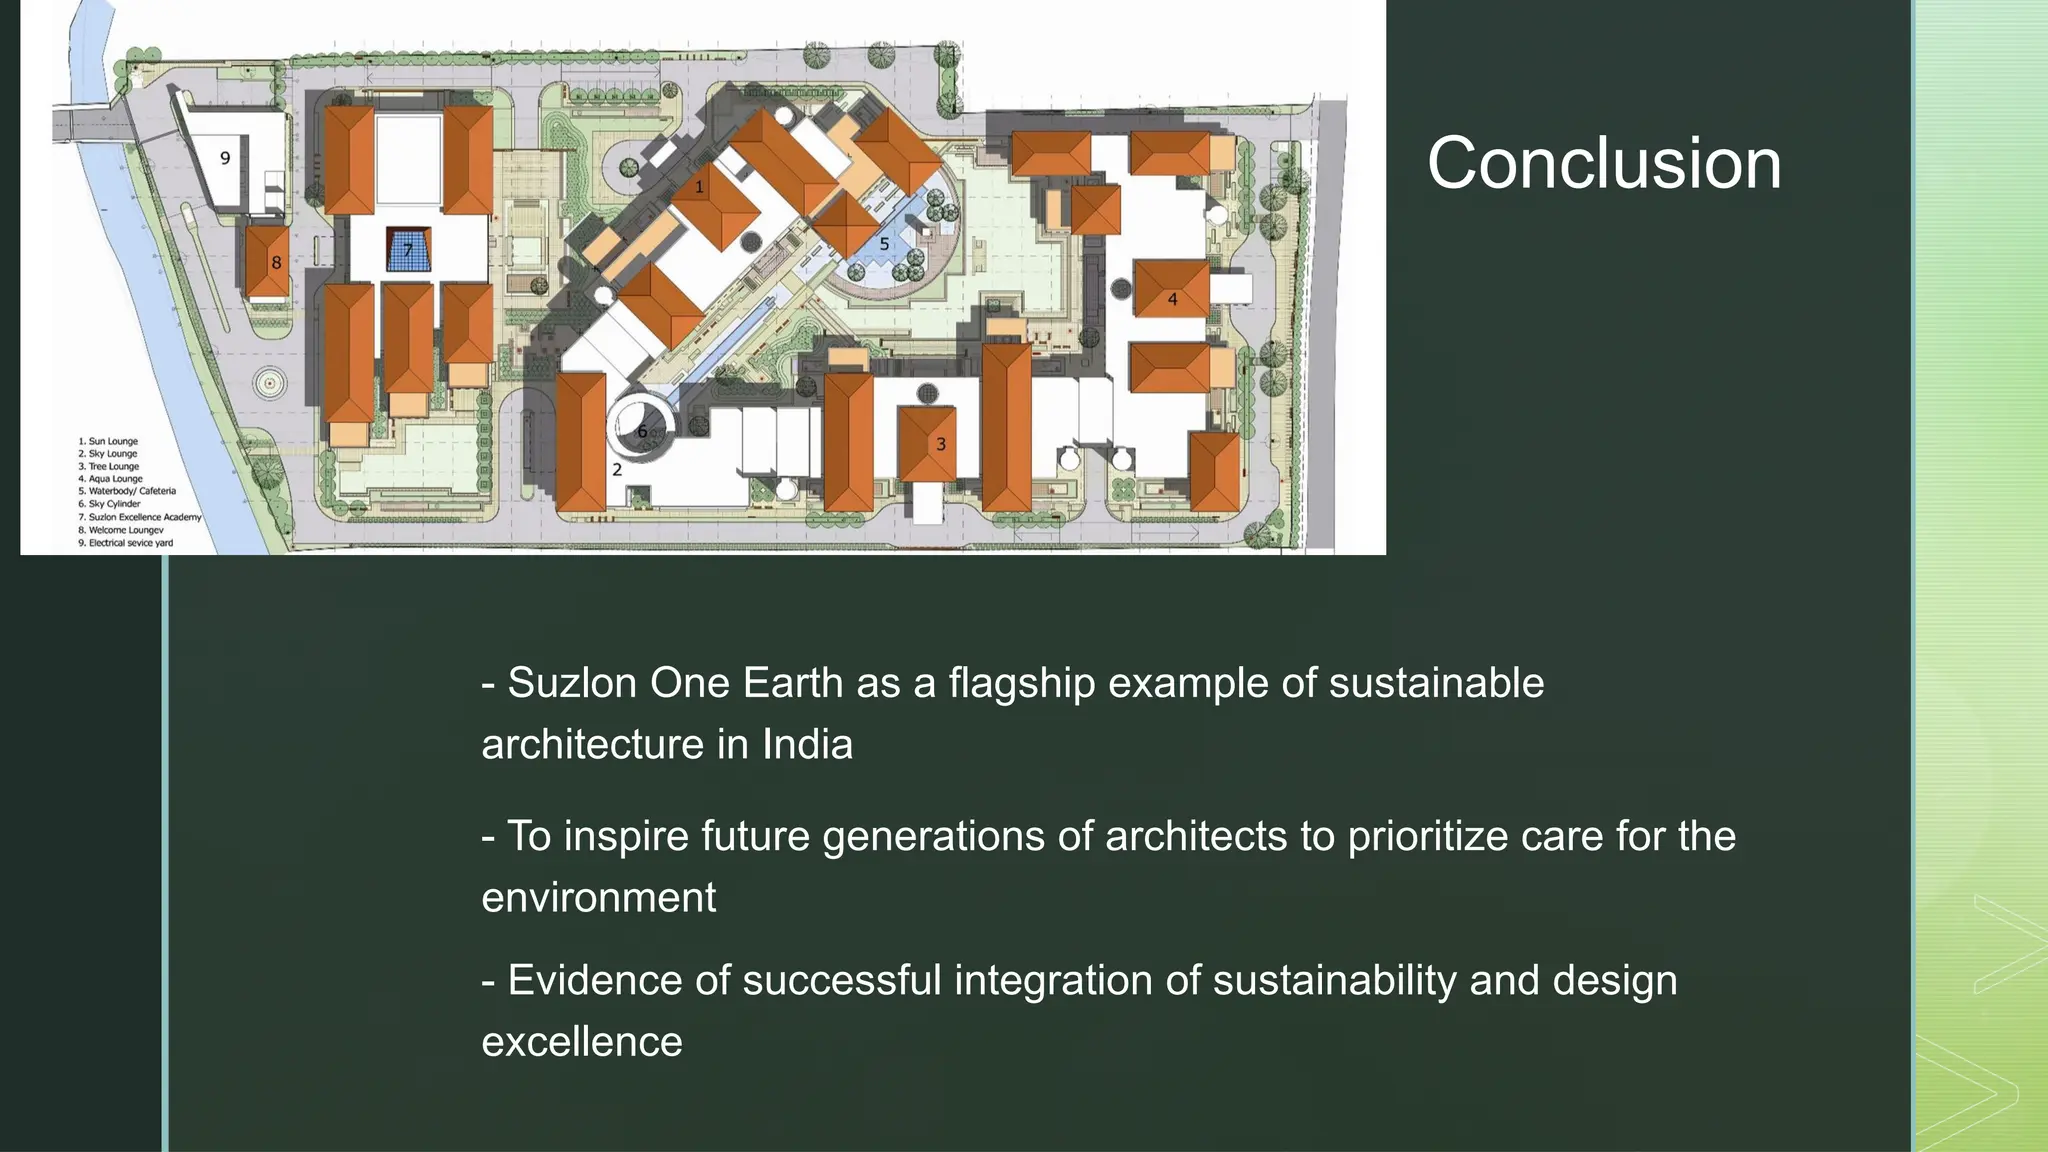The height and width of the screenshot is (1152, 2048).
Task: Click number 2 marker on the plan
Action: point(617,469)
